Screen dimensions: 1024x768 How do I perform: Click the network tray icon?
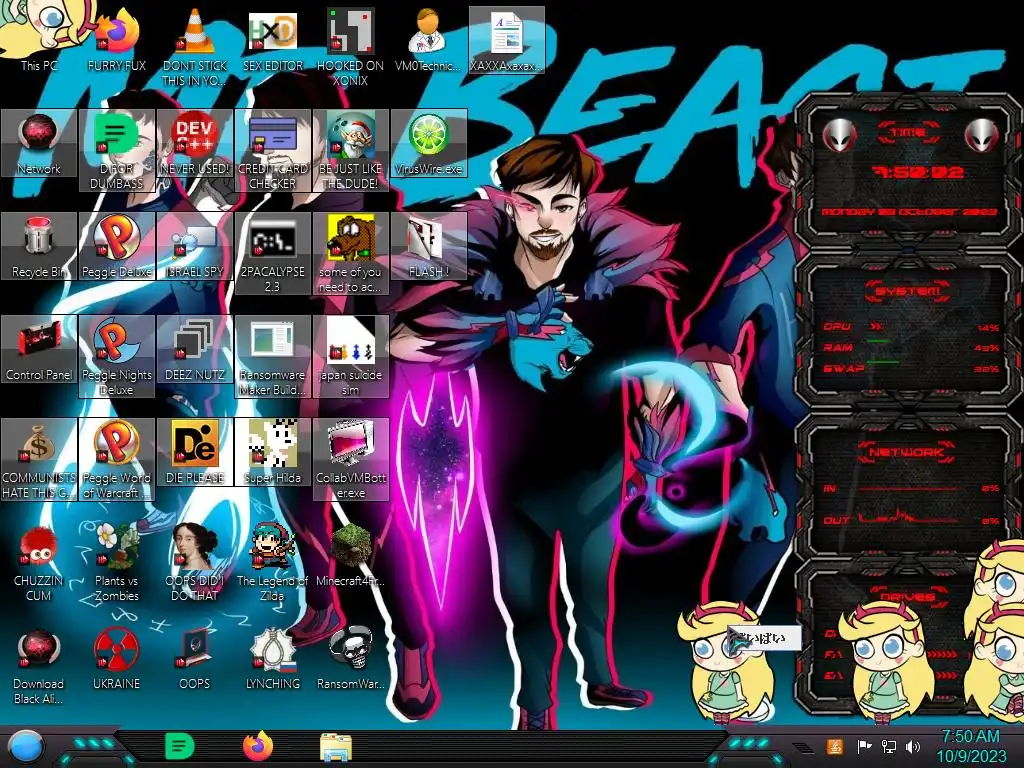coord(889,746)
